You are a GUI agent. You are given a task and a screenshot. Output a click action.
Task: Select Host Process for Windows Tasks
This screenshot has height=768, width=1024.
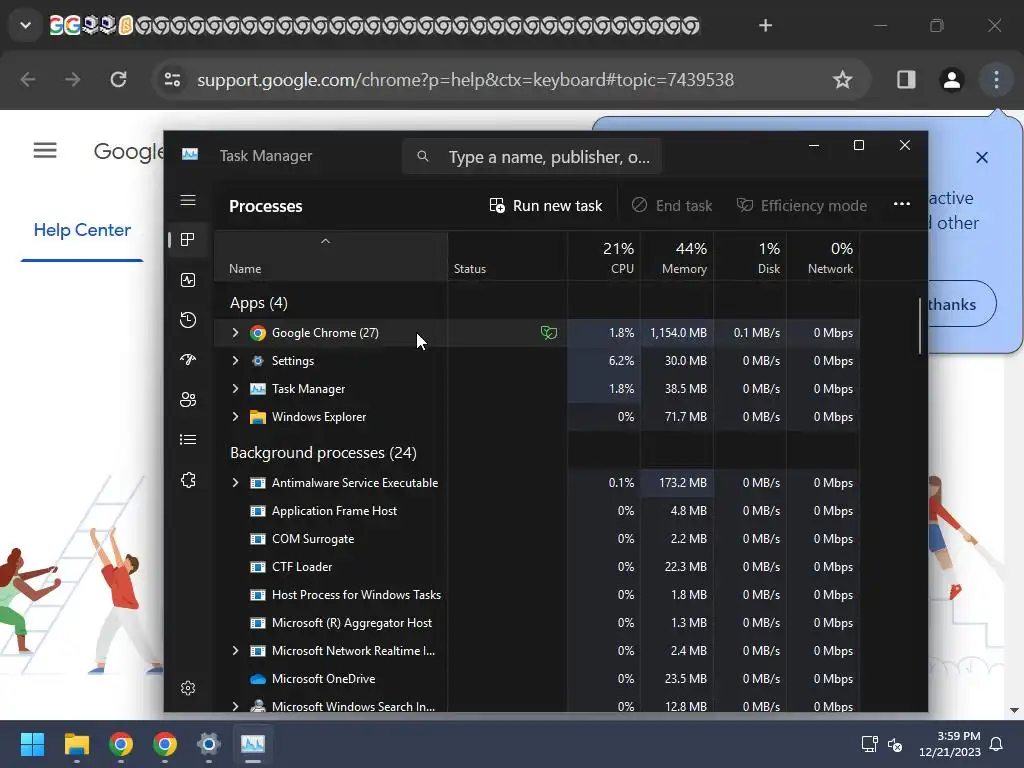537,595
